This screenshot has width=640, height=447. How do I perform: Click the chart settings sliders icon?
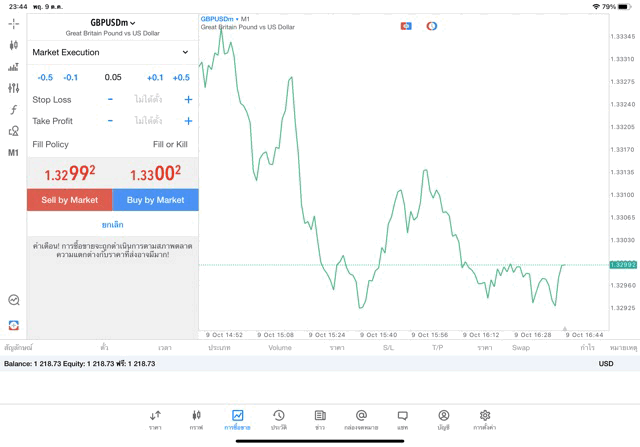click(x=13, y=88)
